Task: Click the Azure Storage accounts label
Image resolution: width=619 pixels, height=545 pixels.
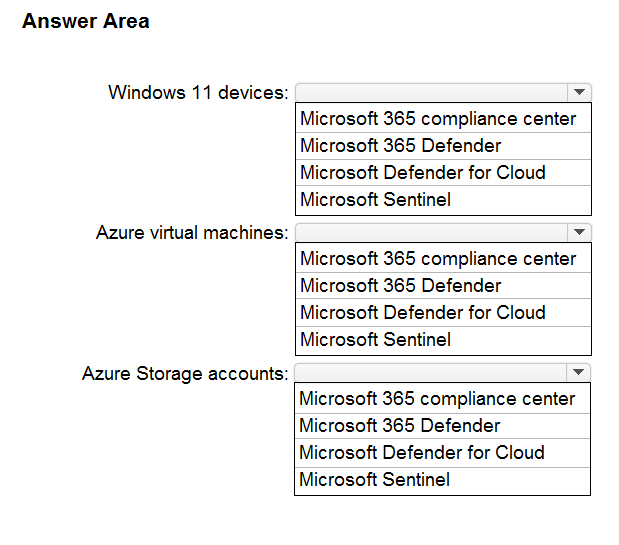Action: coord(185,373)
